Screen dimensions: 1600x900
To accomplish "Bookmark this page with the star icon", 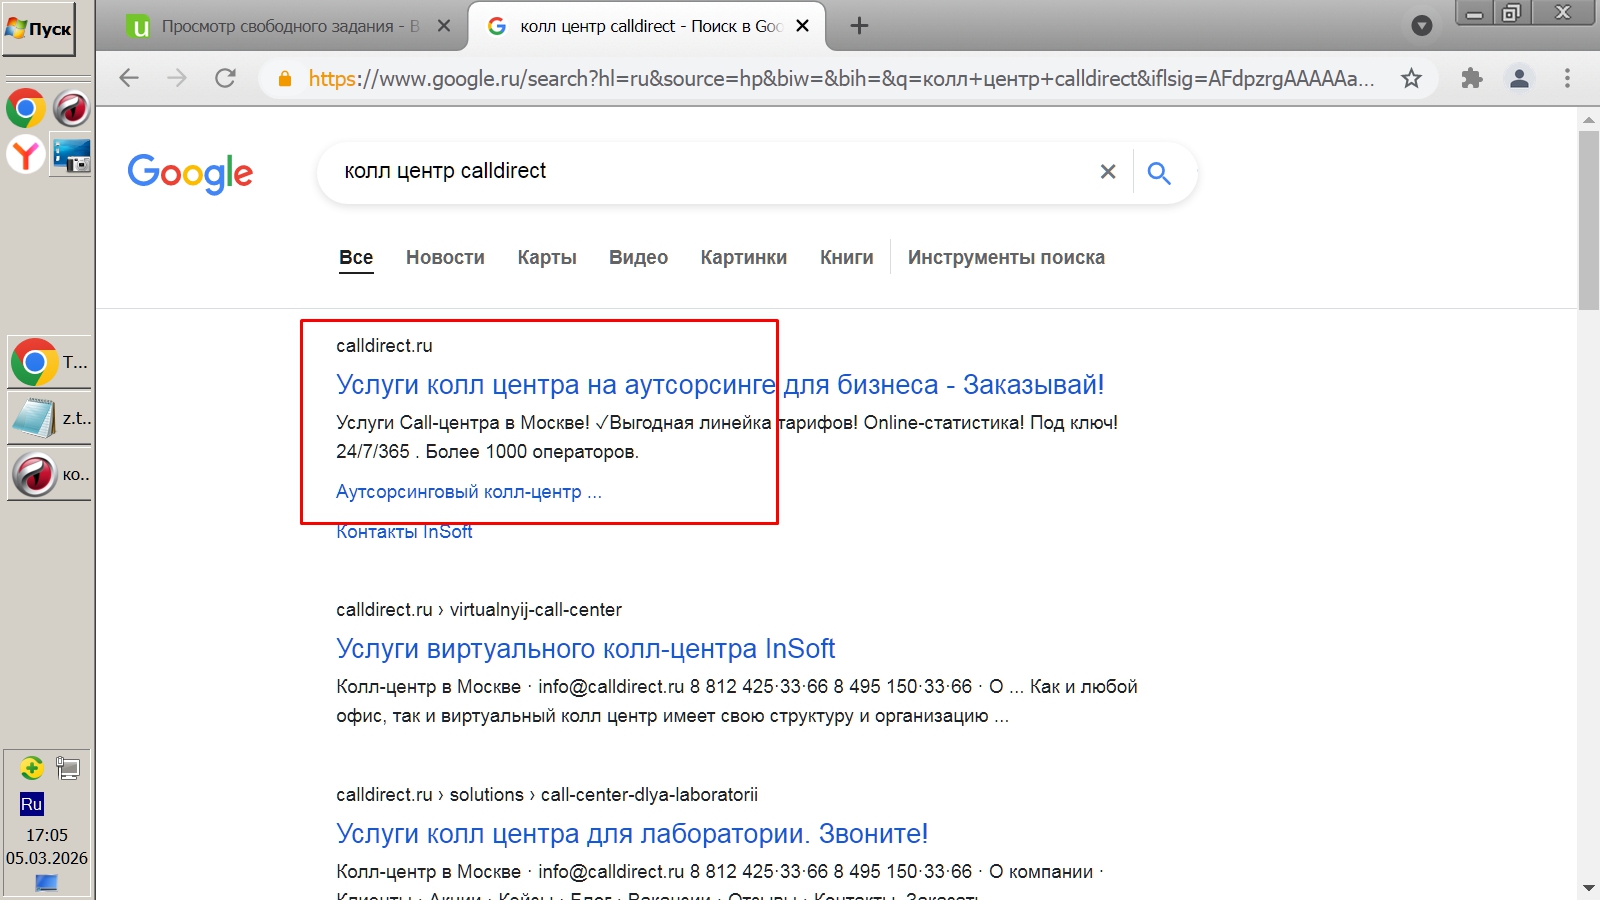I will click(1411, 78).
